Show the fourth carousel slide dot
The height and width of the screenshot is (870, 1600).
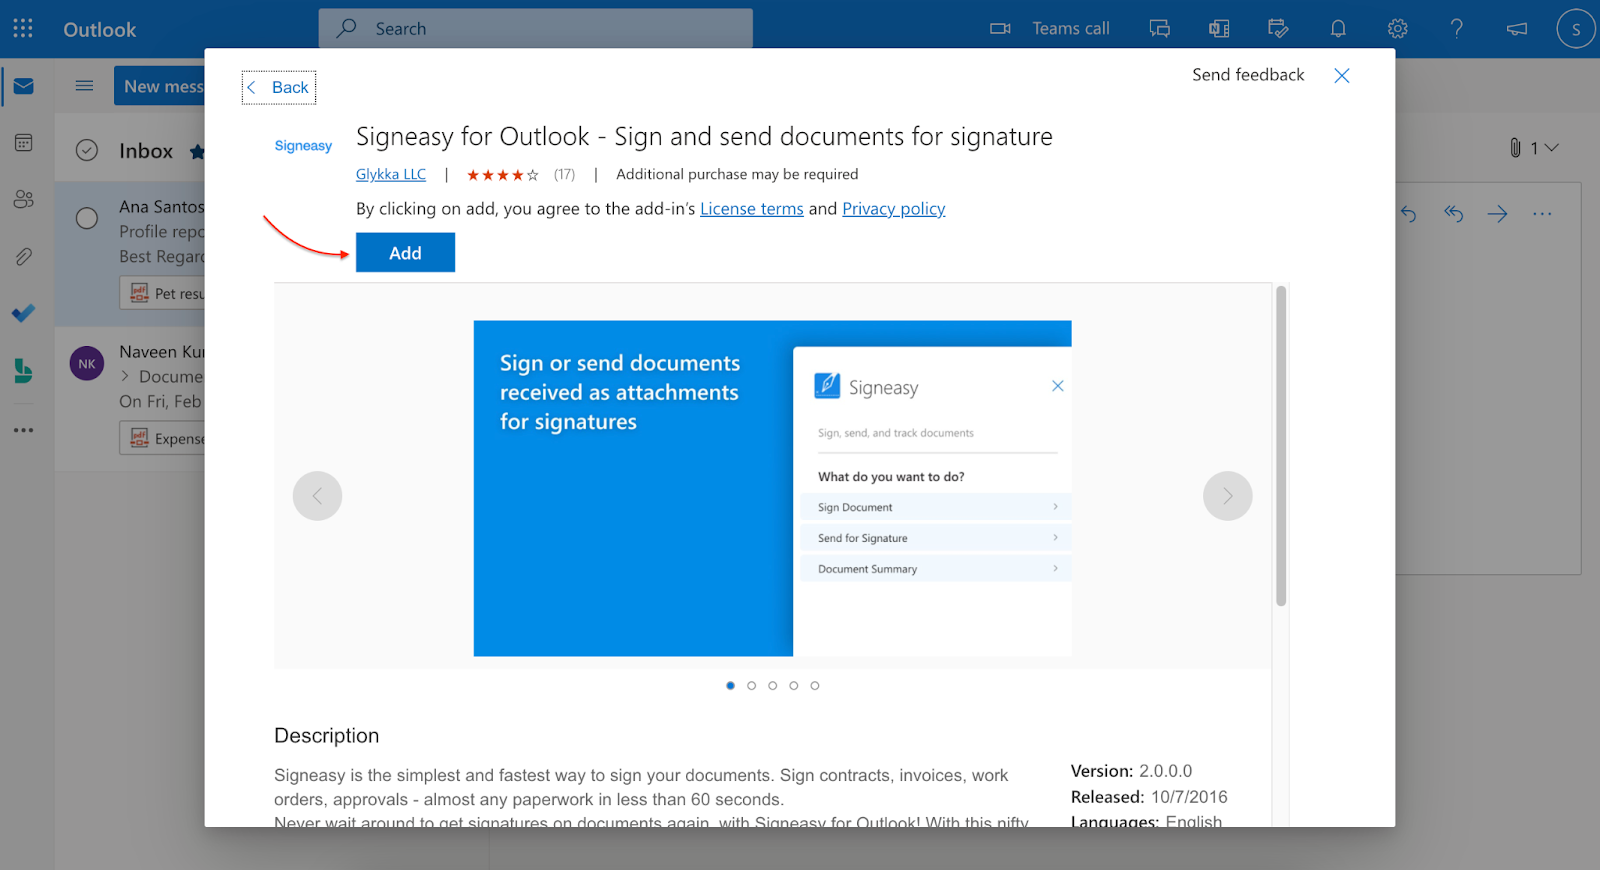click(x=794, y=686)
